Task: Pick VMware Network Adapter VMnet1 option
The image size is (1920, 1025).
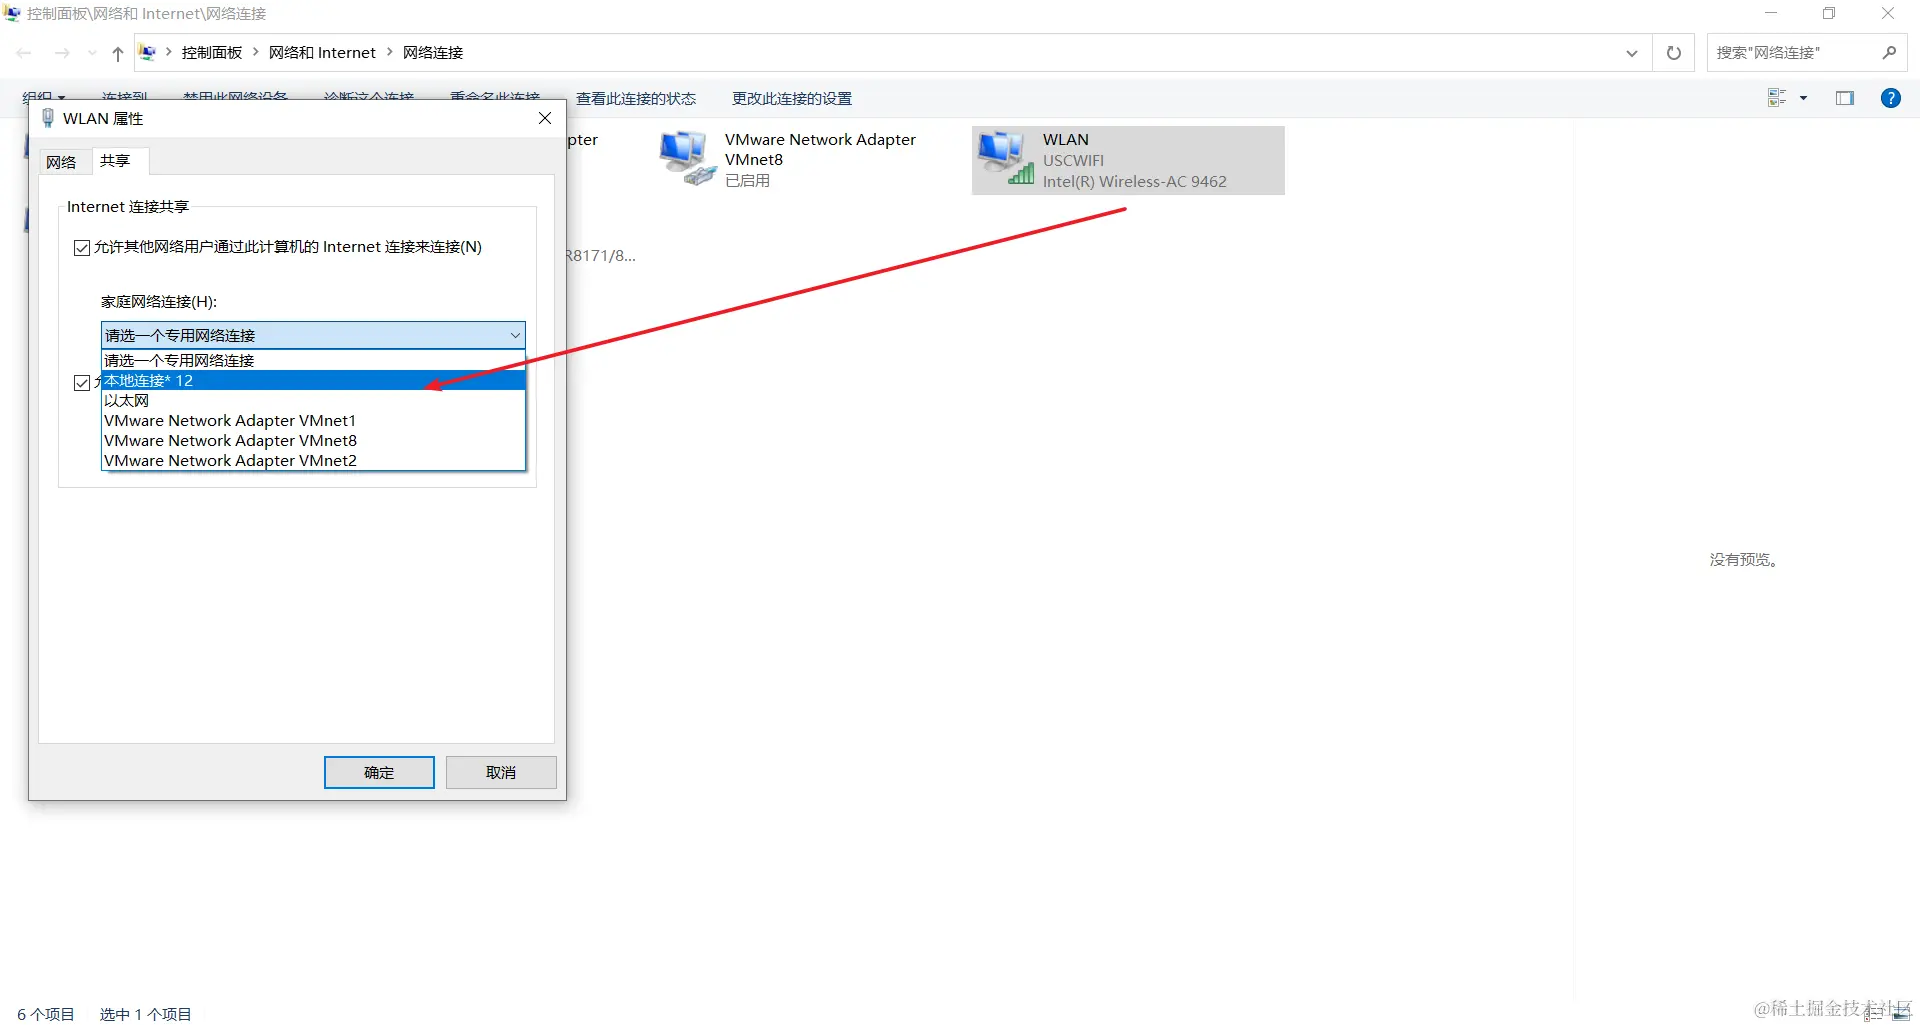Action: coord(313,420)
